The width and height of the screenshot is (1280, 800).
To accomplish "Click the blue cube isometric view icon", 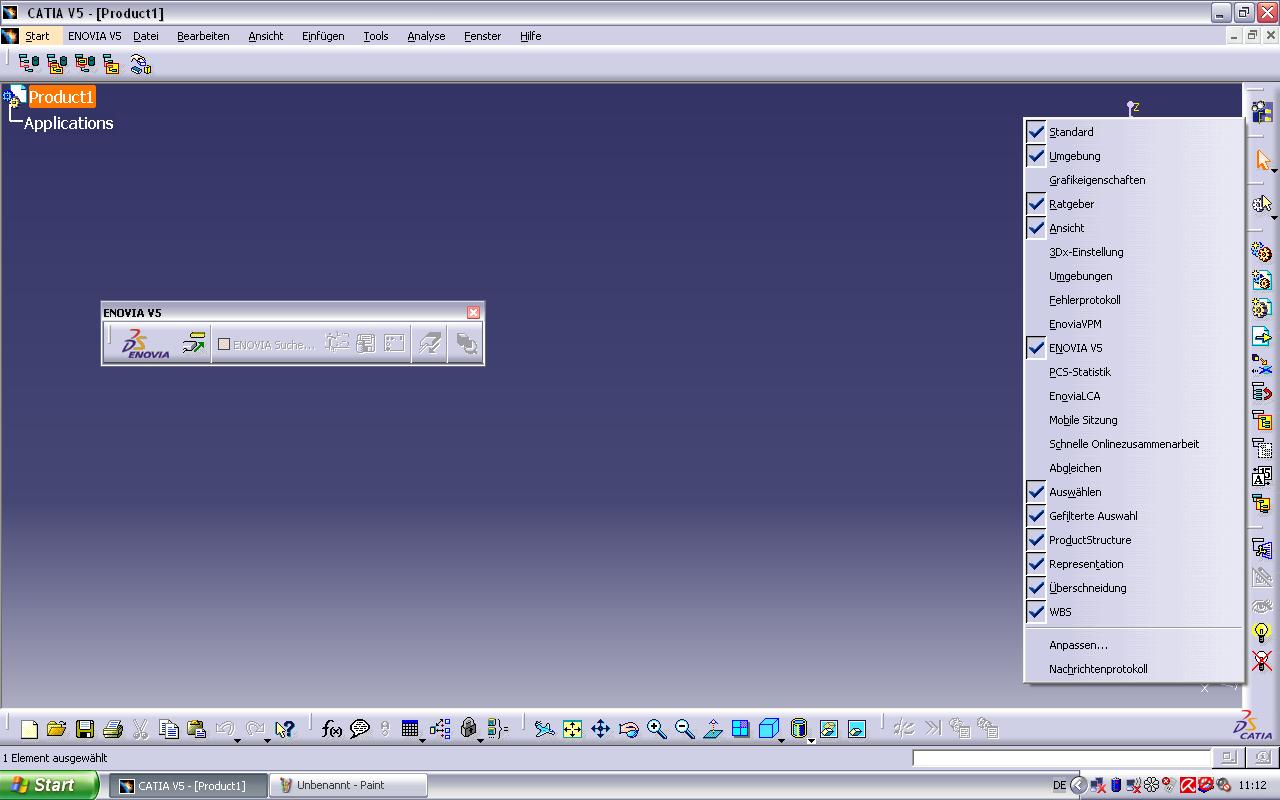I will pos(768,729).
